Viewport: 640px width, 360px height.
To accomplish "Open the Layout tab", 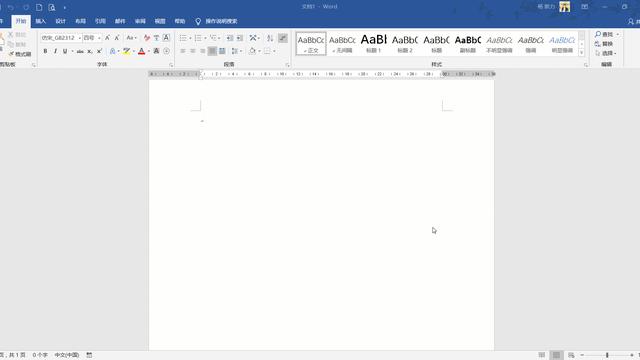I will tap(80, 21).
